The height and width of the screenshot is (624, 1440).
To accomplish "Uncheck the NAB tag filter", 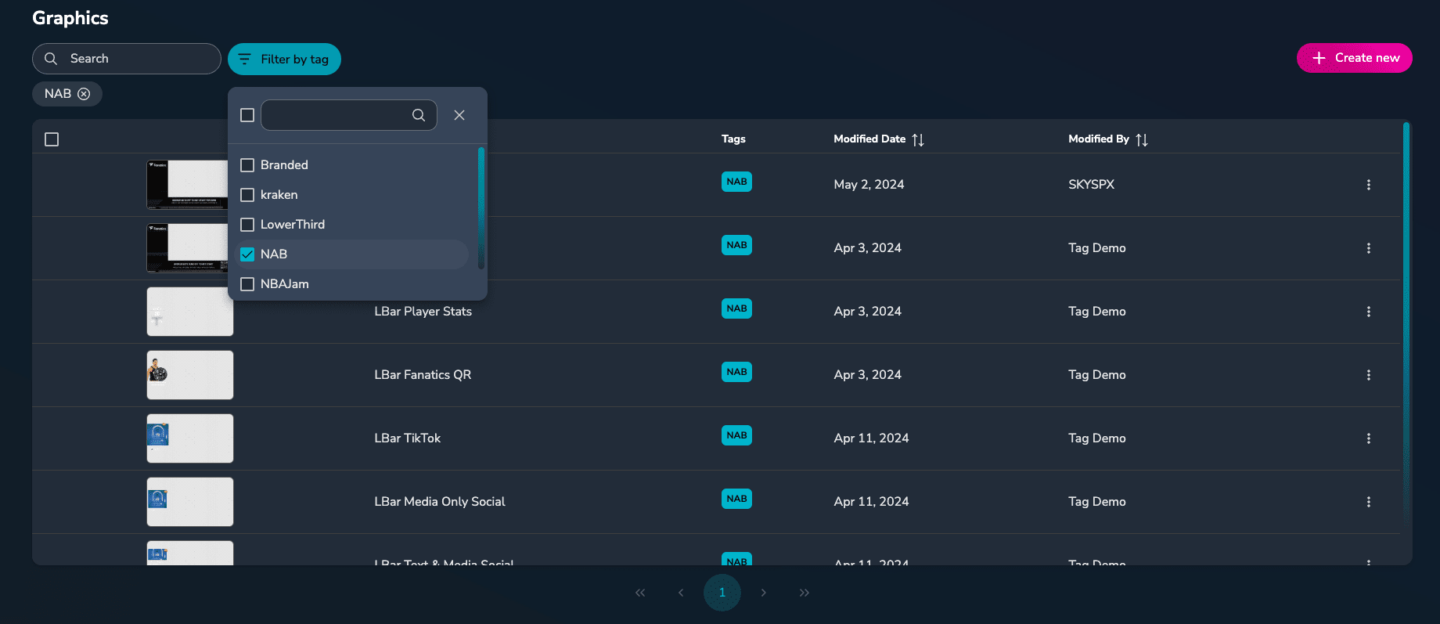I will point(247,254).
